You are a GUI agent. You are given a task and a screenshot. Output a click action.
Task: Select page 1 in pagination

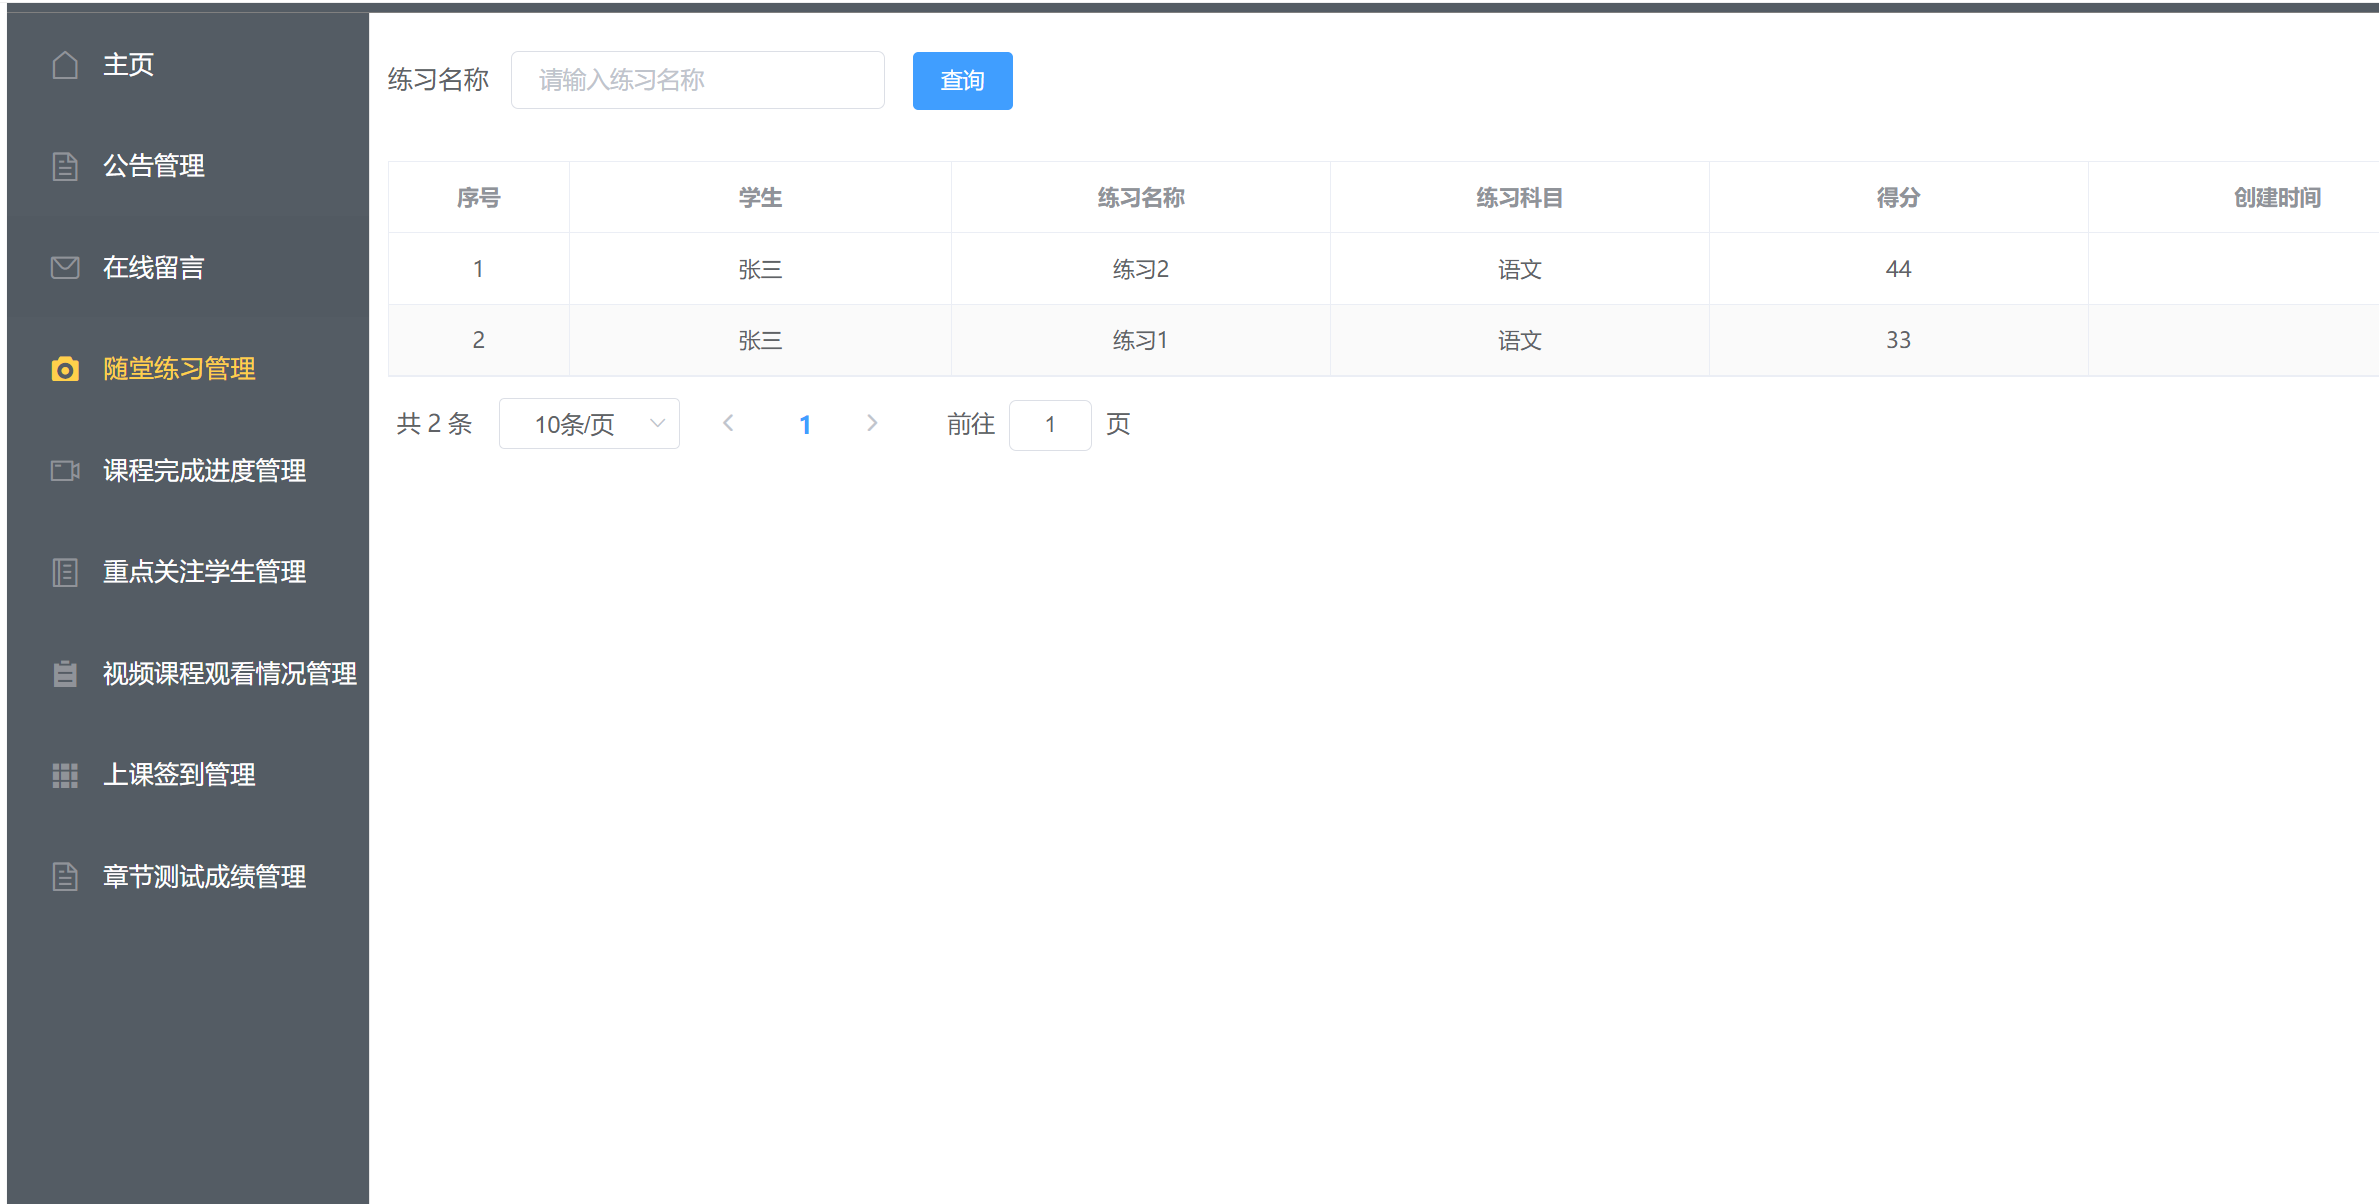tap(805, 423)
